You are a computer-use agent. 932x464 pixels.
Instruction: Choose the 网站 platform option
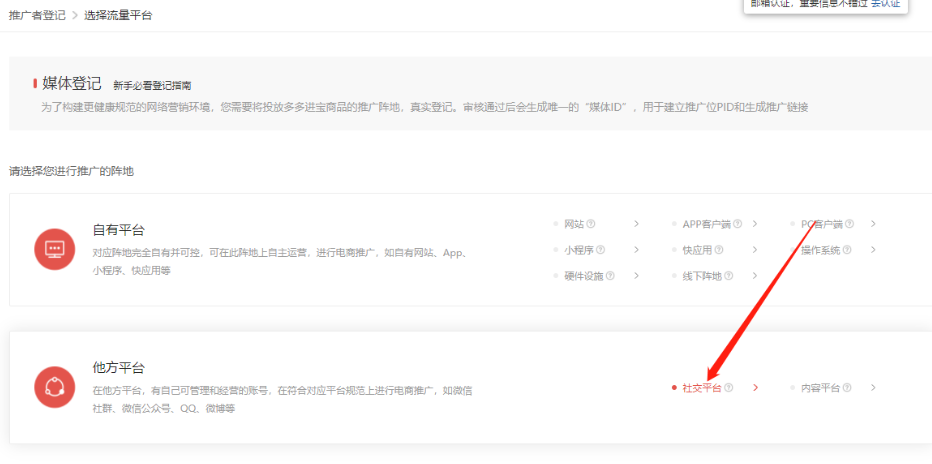point(574,224)
